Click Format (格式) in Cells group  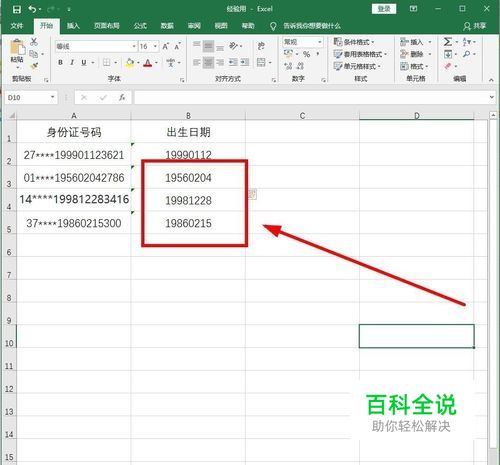click(x=414, y=66)
